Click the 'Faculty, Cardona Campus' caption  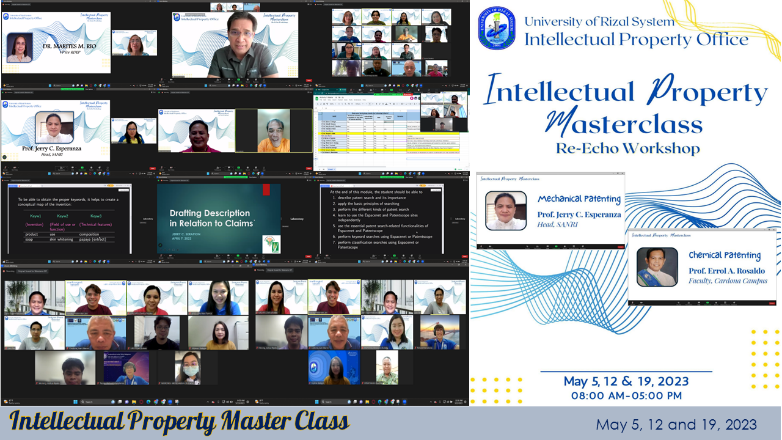[x=728, y=281]
